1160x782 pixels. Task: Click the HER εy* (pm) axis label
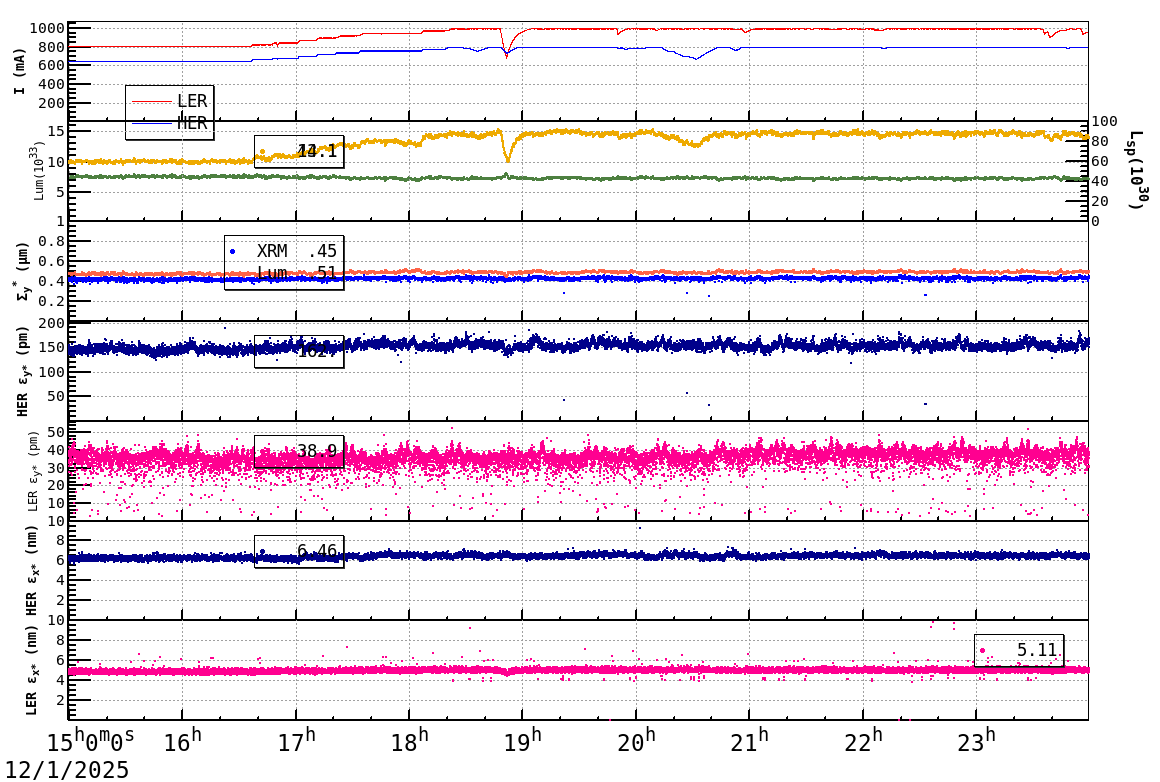click(x=22, y=371)
